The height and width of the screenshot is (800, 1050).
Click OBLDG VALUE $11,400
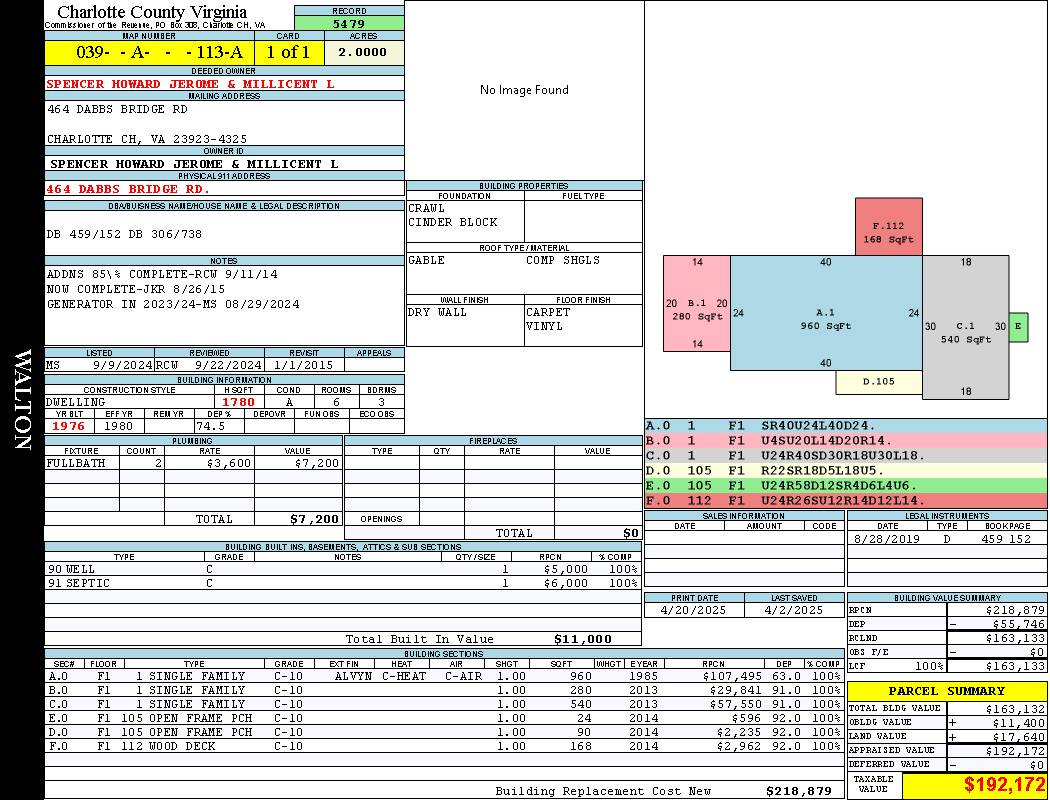tap(1019, 723)
